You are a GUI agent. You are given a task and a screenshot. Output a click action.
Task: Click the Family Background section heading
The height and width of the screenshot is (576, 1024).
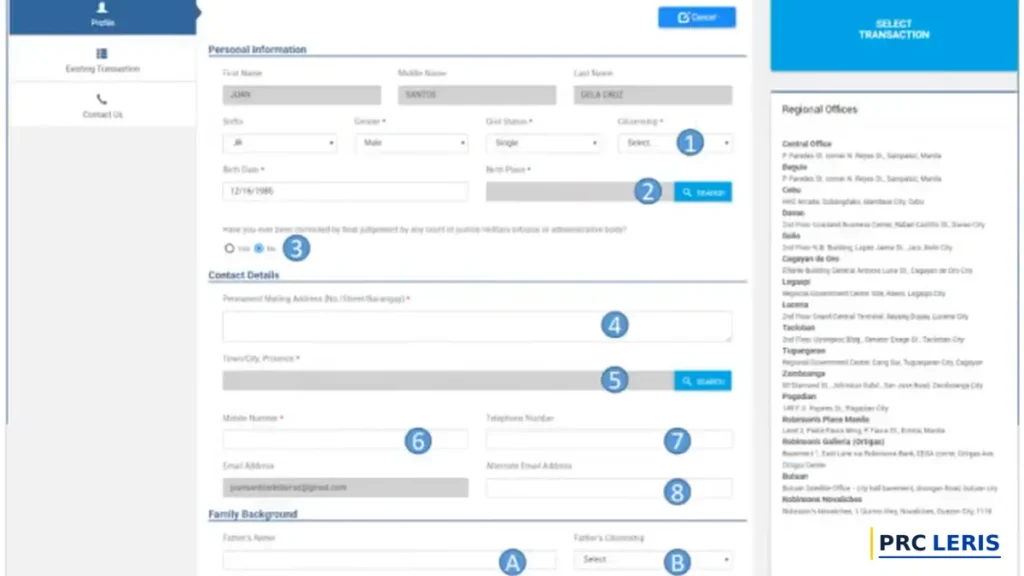click(x=253, y=515)
